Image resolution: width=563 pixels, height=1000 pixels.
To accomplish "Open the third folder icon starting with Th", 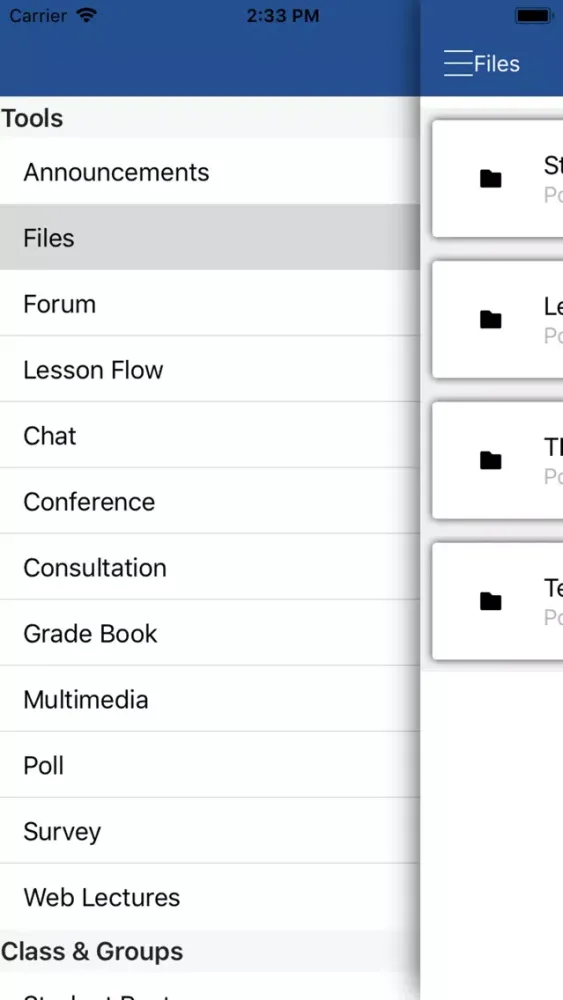I will point(490,460).
